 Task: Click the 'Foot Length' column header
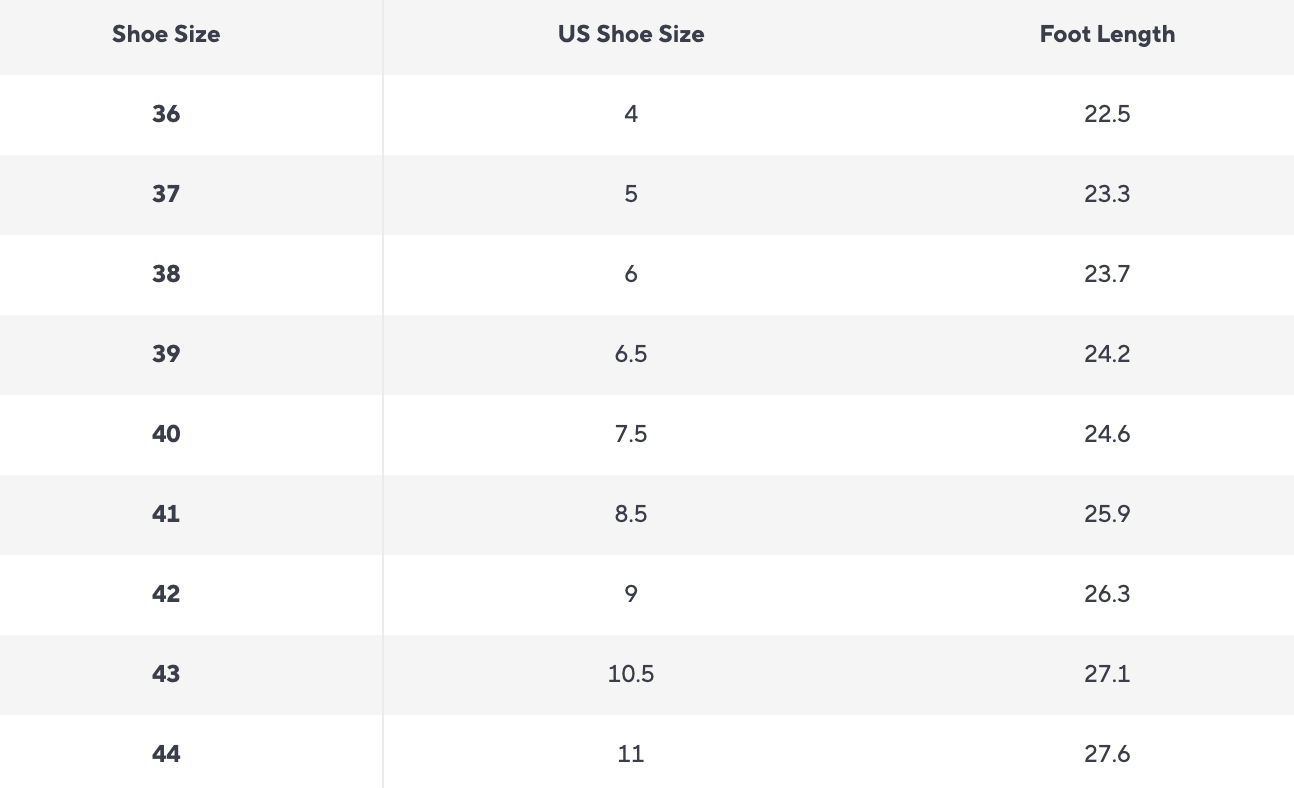(x=1107, y=34)
